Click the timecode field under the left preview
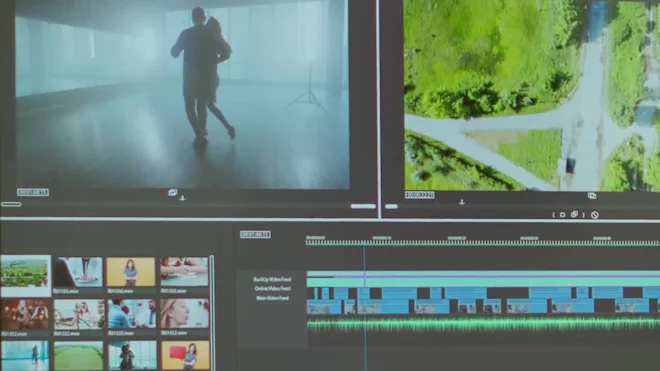The width and height of the screenshot is (660, 371). pyautogui.click(x=33, y=192)
